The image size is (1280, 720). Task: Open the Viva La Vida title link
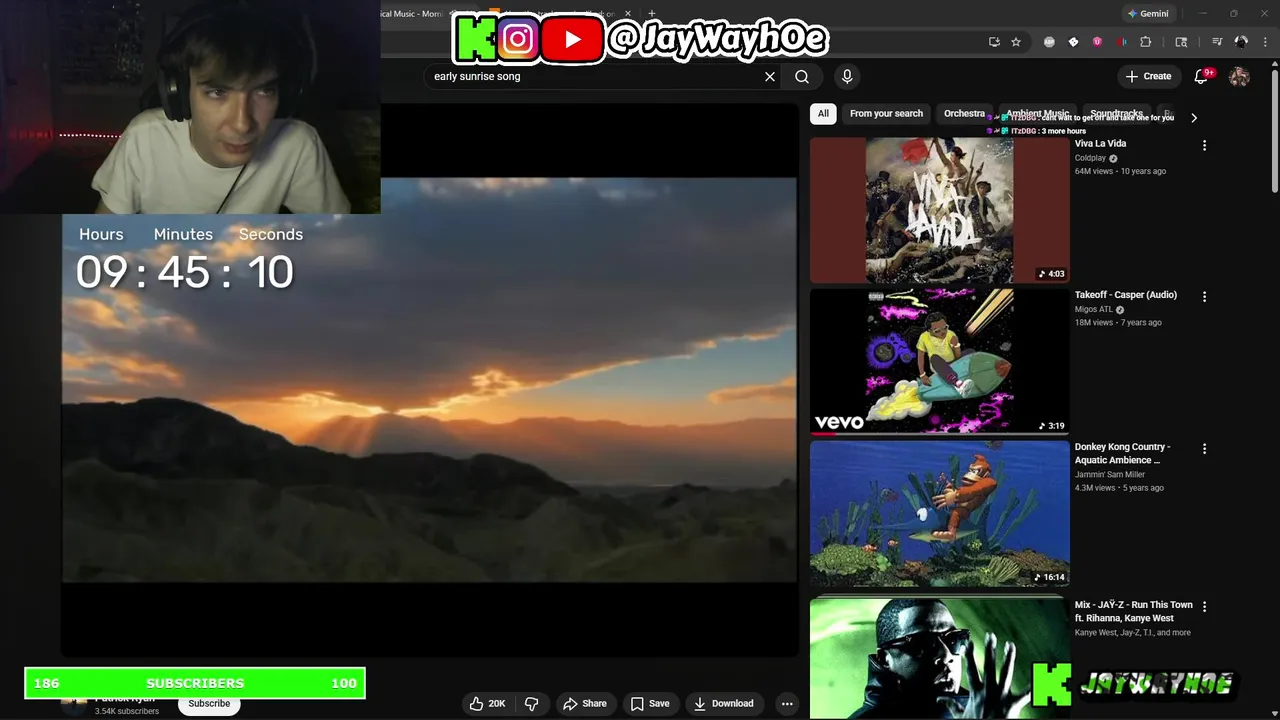[1100, 144]
